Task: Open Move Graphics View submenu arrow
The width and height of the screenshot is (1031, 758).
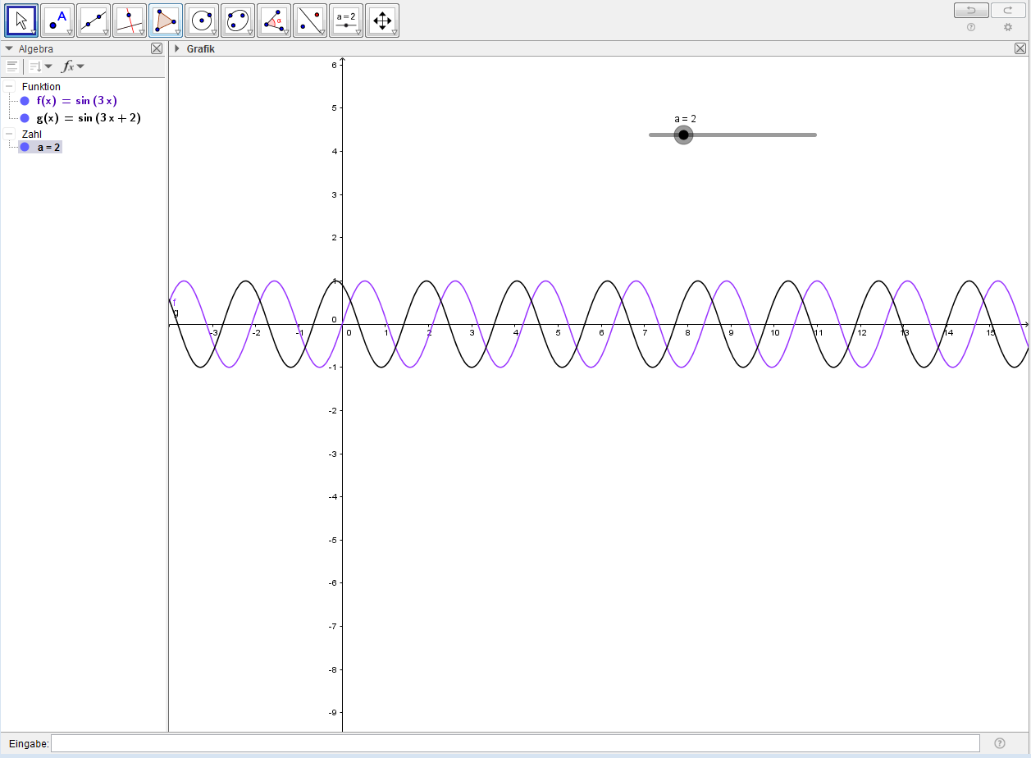Action: [x=395, y=32]
